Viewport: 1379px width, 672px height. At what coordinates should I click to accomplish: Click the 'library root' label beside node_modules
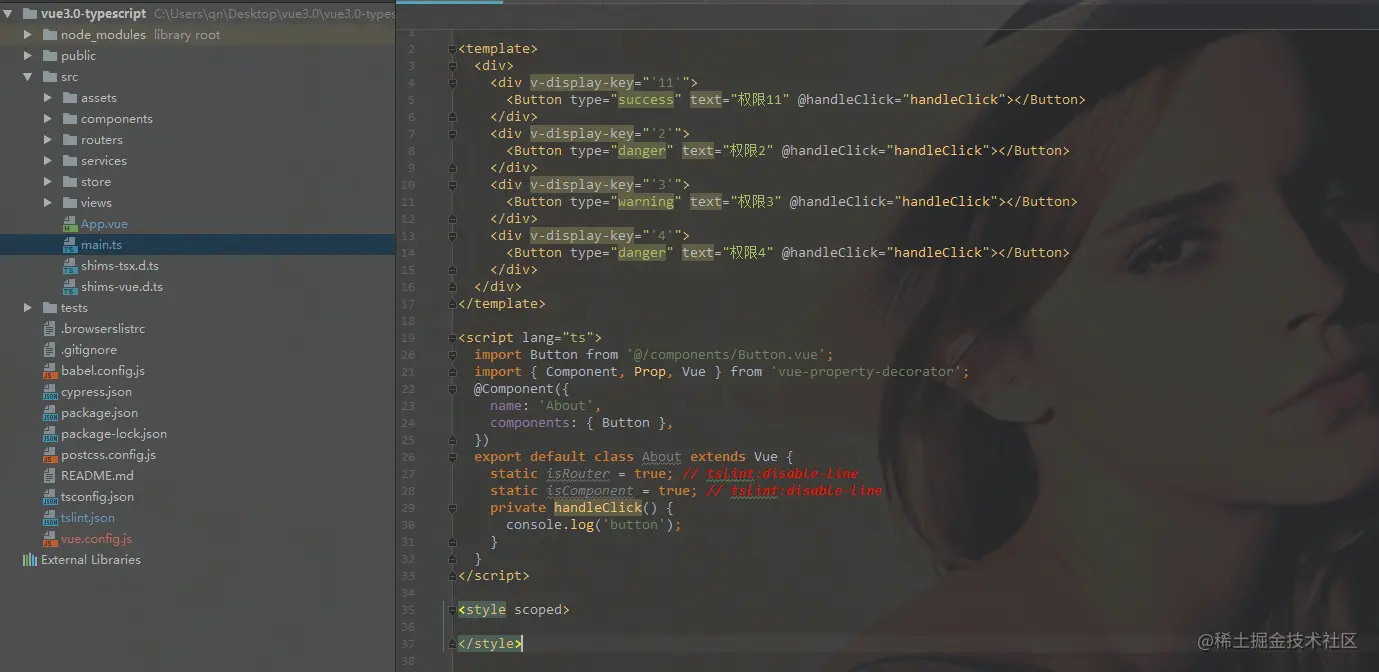[x=187, y=35]
